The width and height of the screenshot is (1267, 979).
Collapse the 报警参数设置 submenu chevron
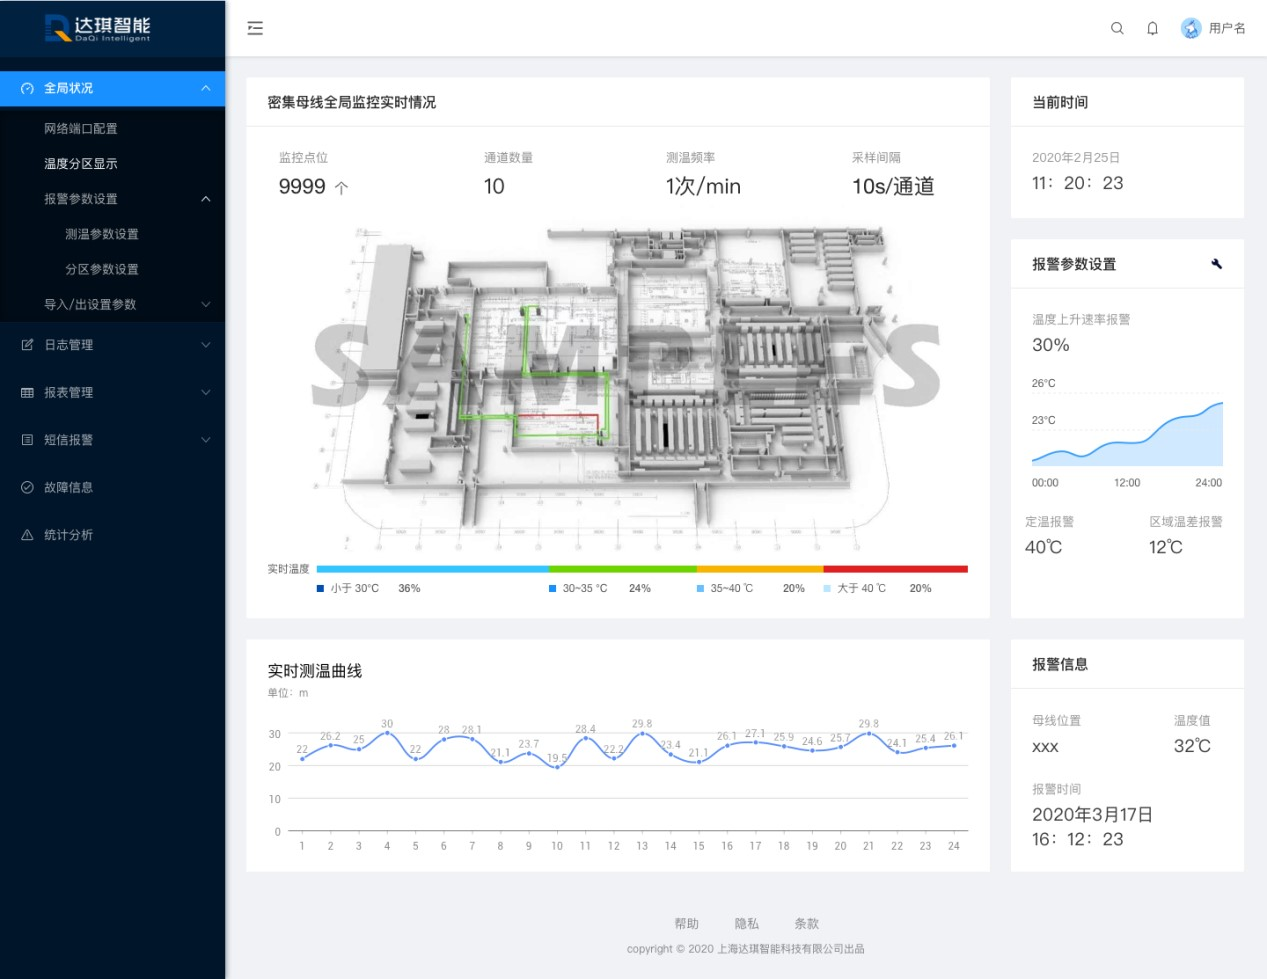205,199
